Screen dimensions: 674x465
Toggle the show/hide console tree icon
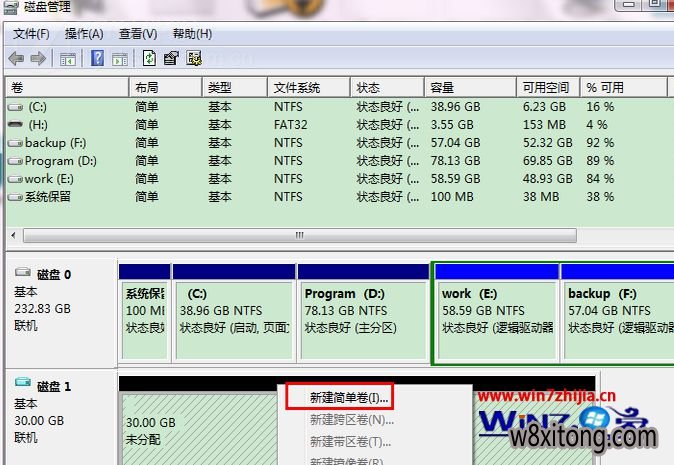70,58
